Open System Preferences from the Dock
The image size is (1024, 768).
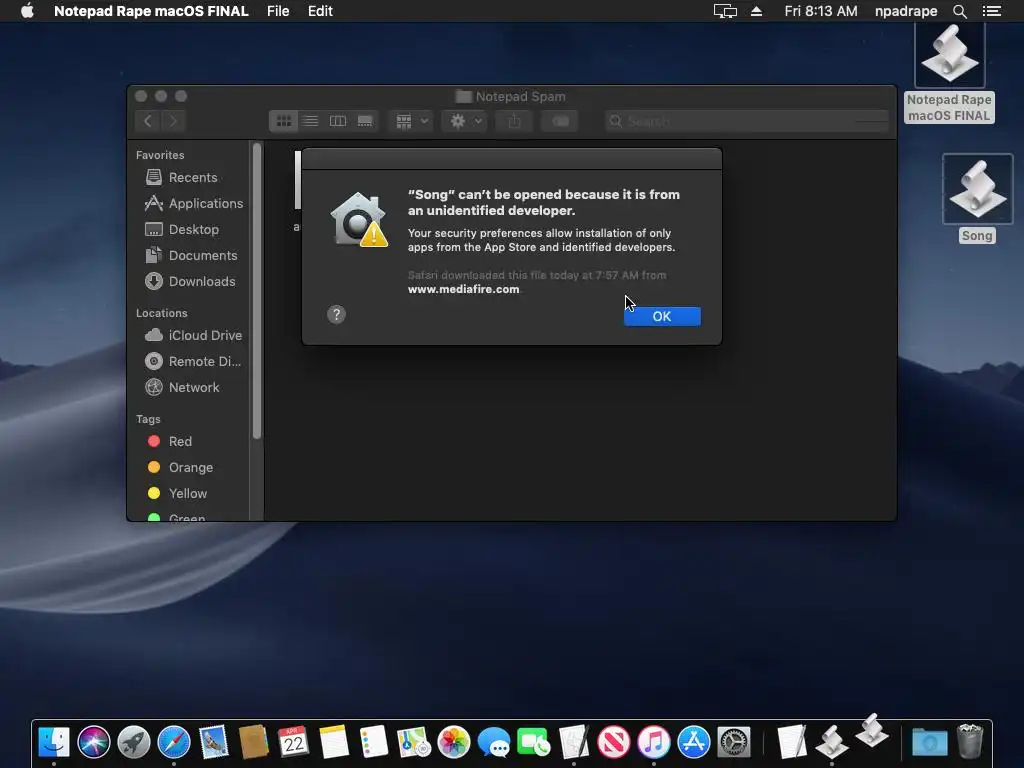(734, 743)
